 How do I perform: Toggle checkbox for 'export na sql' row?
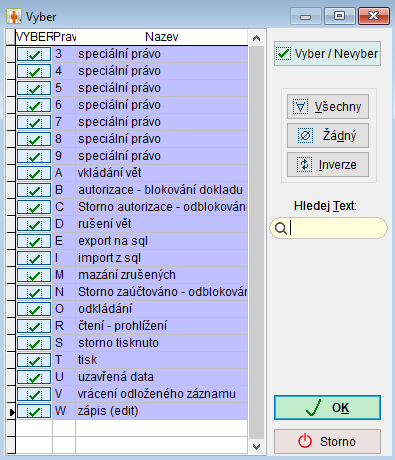[x=34, y=241]
